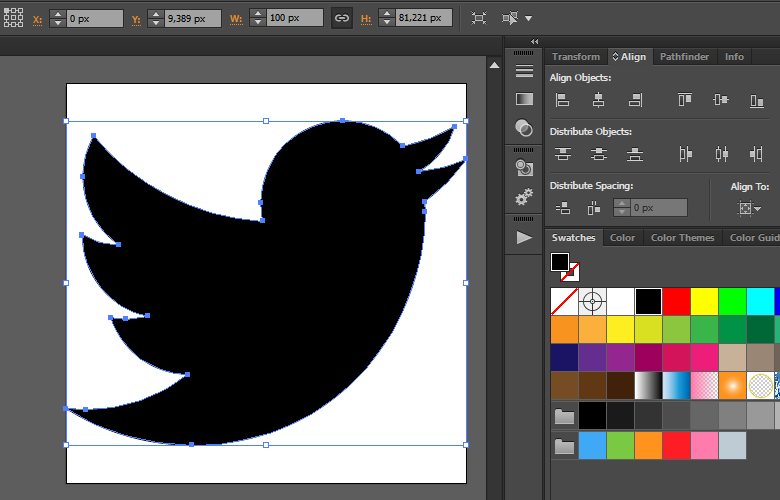Select the None swatch

tap(564, 301)
